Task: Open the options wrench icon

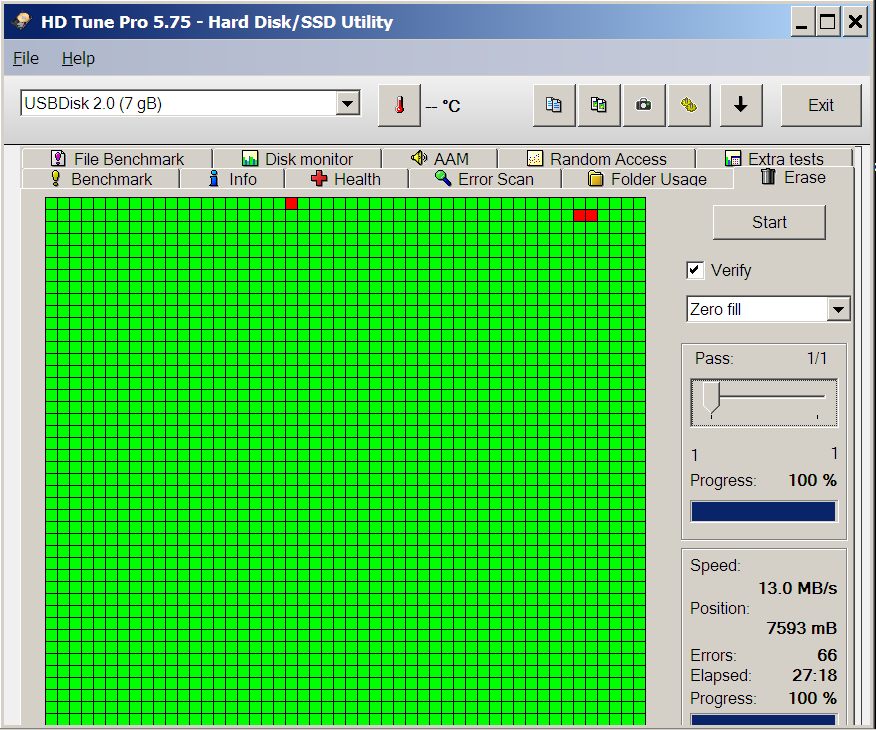Action: coord(689,105)
